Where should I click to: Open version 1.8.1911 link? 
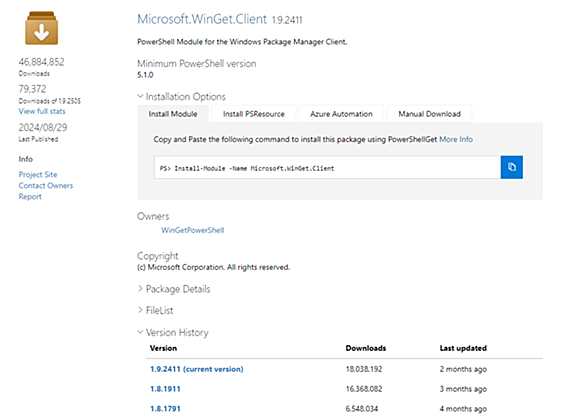pyautogui.click(x=165, y=389)
